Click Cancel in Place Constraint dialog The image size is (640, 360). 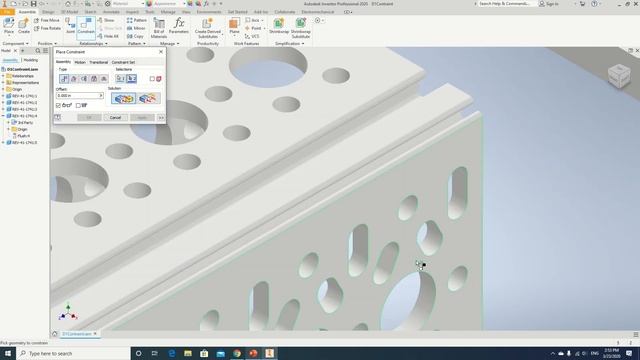(x=115, y=118)
